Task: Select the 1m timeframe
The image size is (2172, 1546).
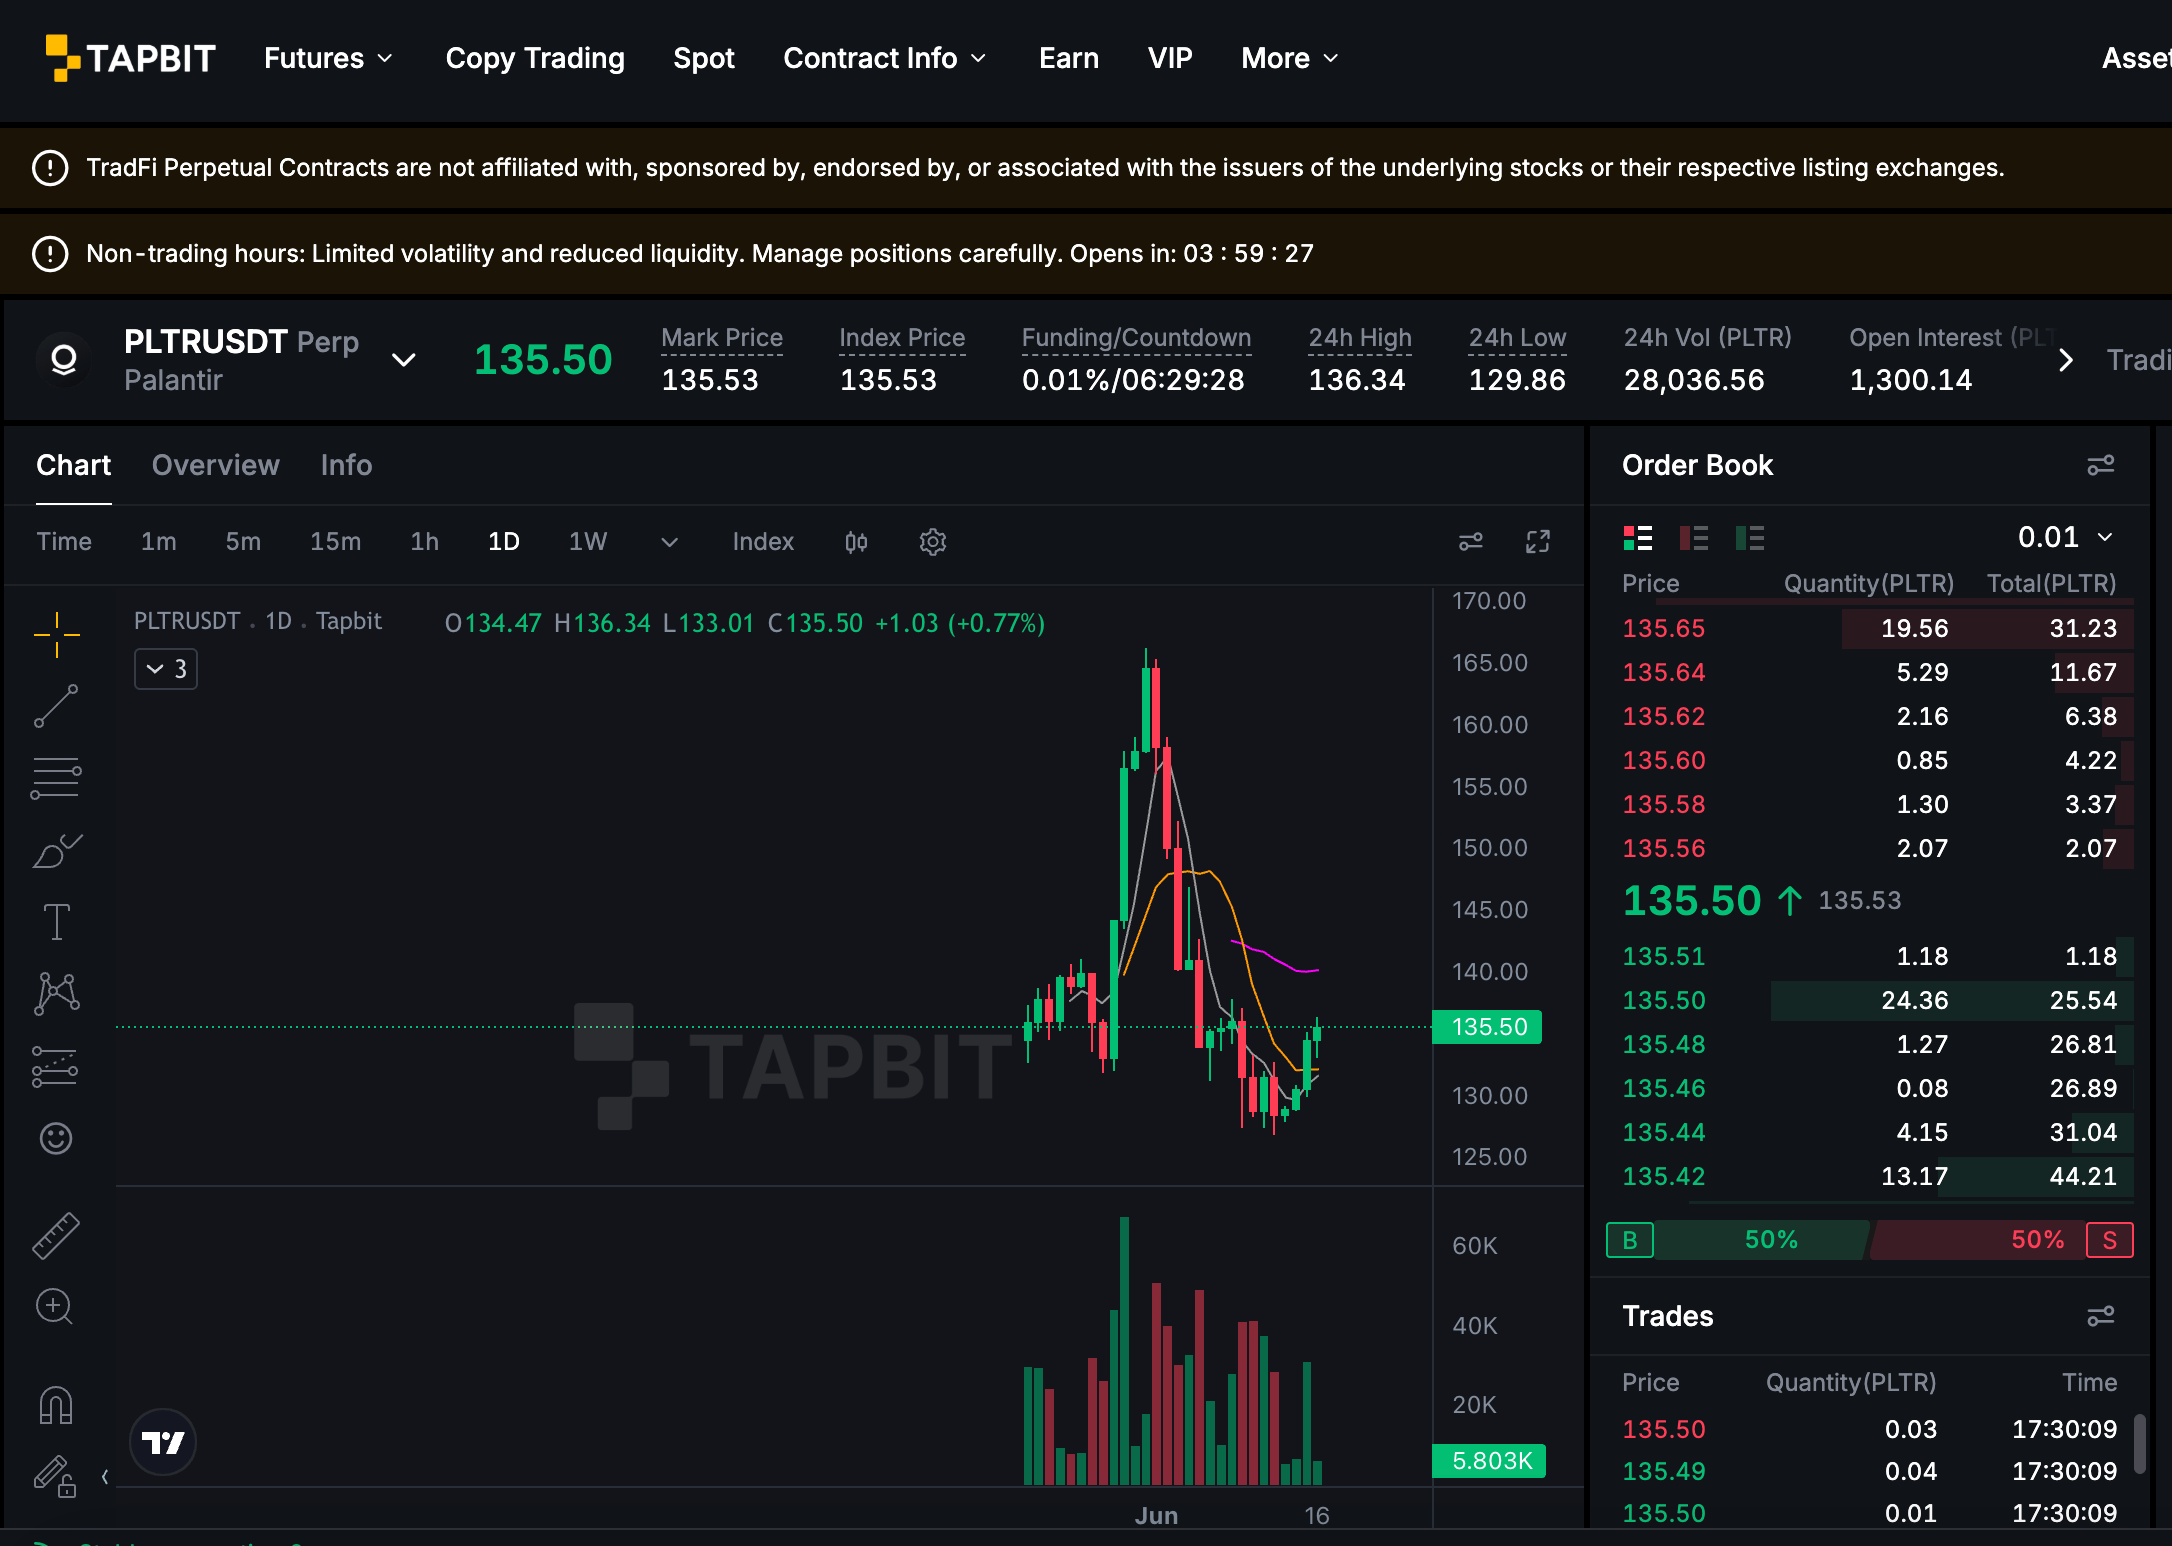Action: tap(159, 542)
